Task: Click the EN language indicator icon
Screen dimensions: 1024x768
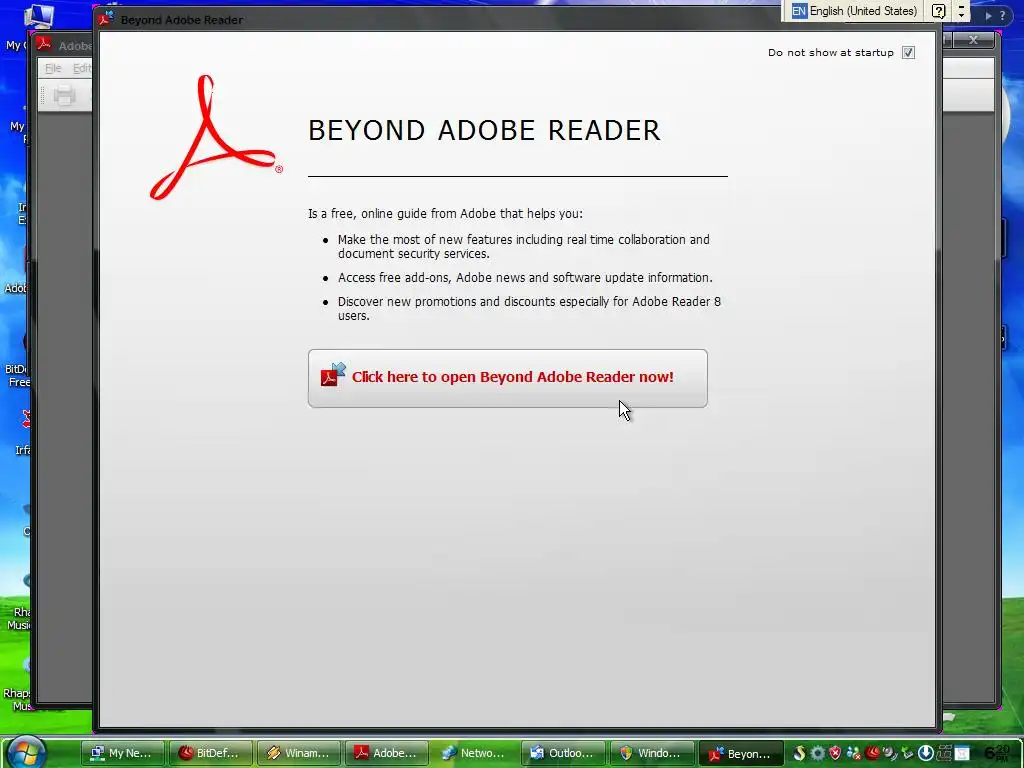Action: click(x=799, y=11)
